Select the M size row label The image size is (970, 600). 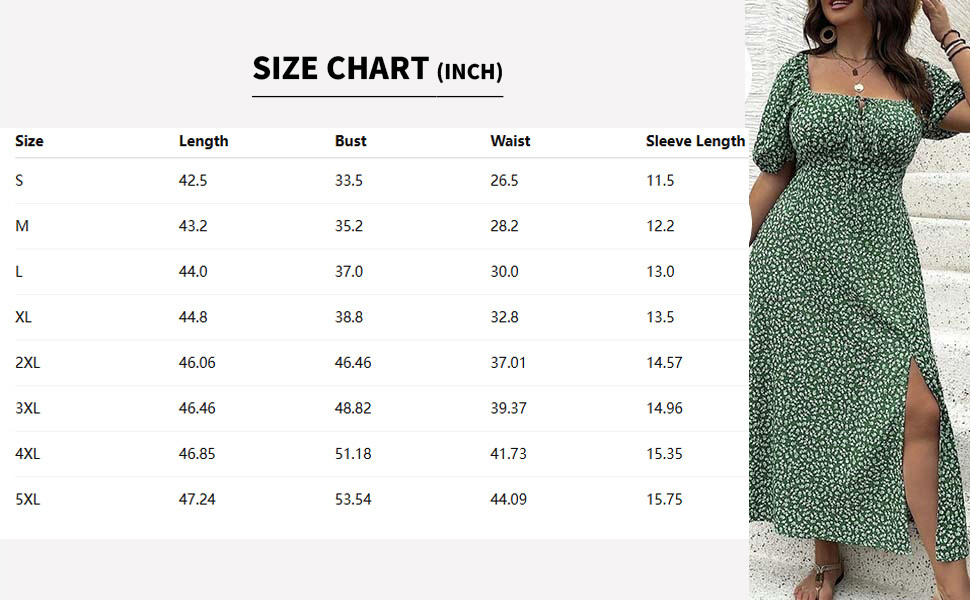pyautogui.click(x=22, y=226)
